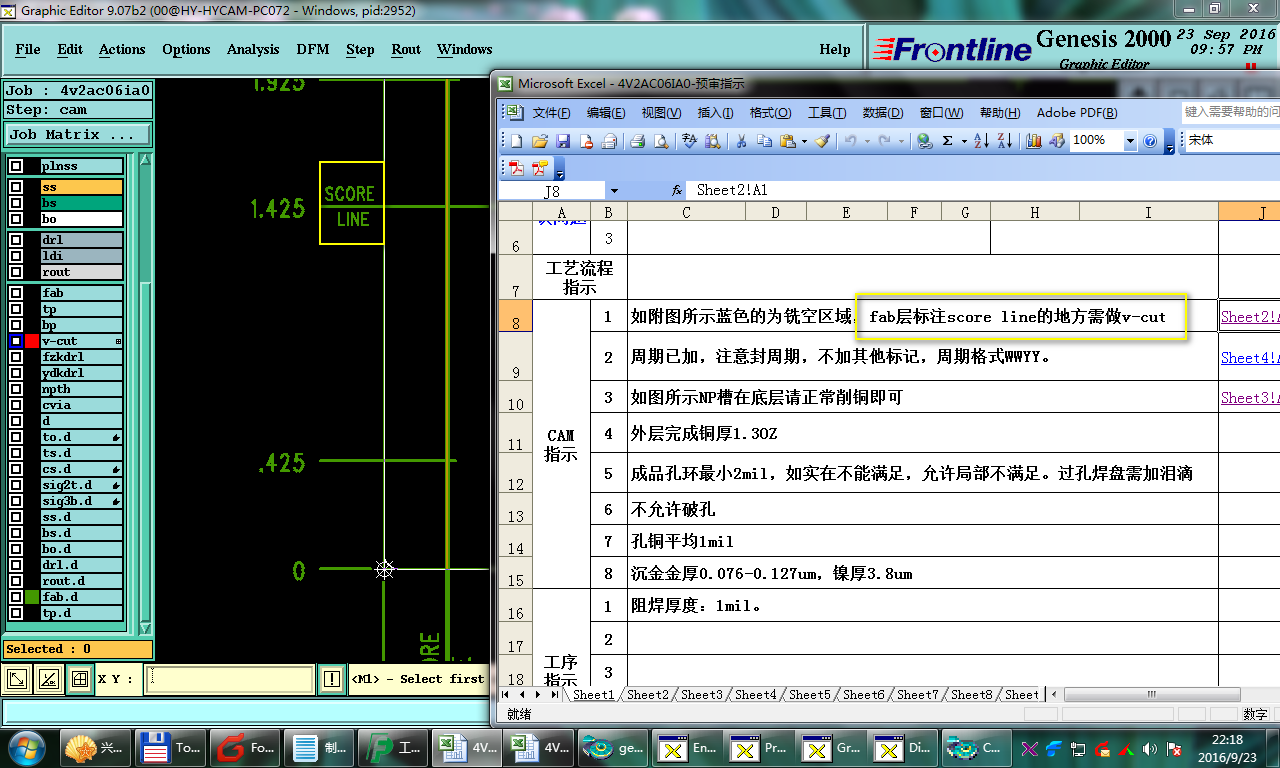Run Excel spelling check icon
This screenshot has width=1280, height=768.
click(x=689, y=141)
